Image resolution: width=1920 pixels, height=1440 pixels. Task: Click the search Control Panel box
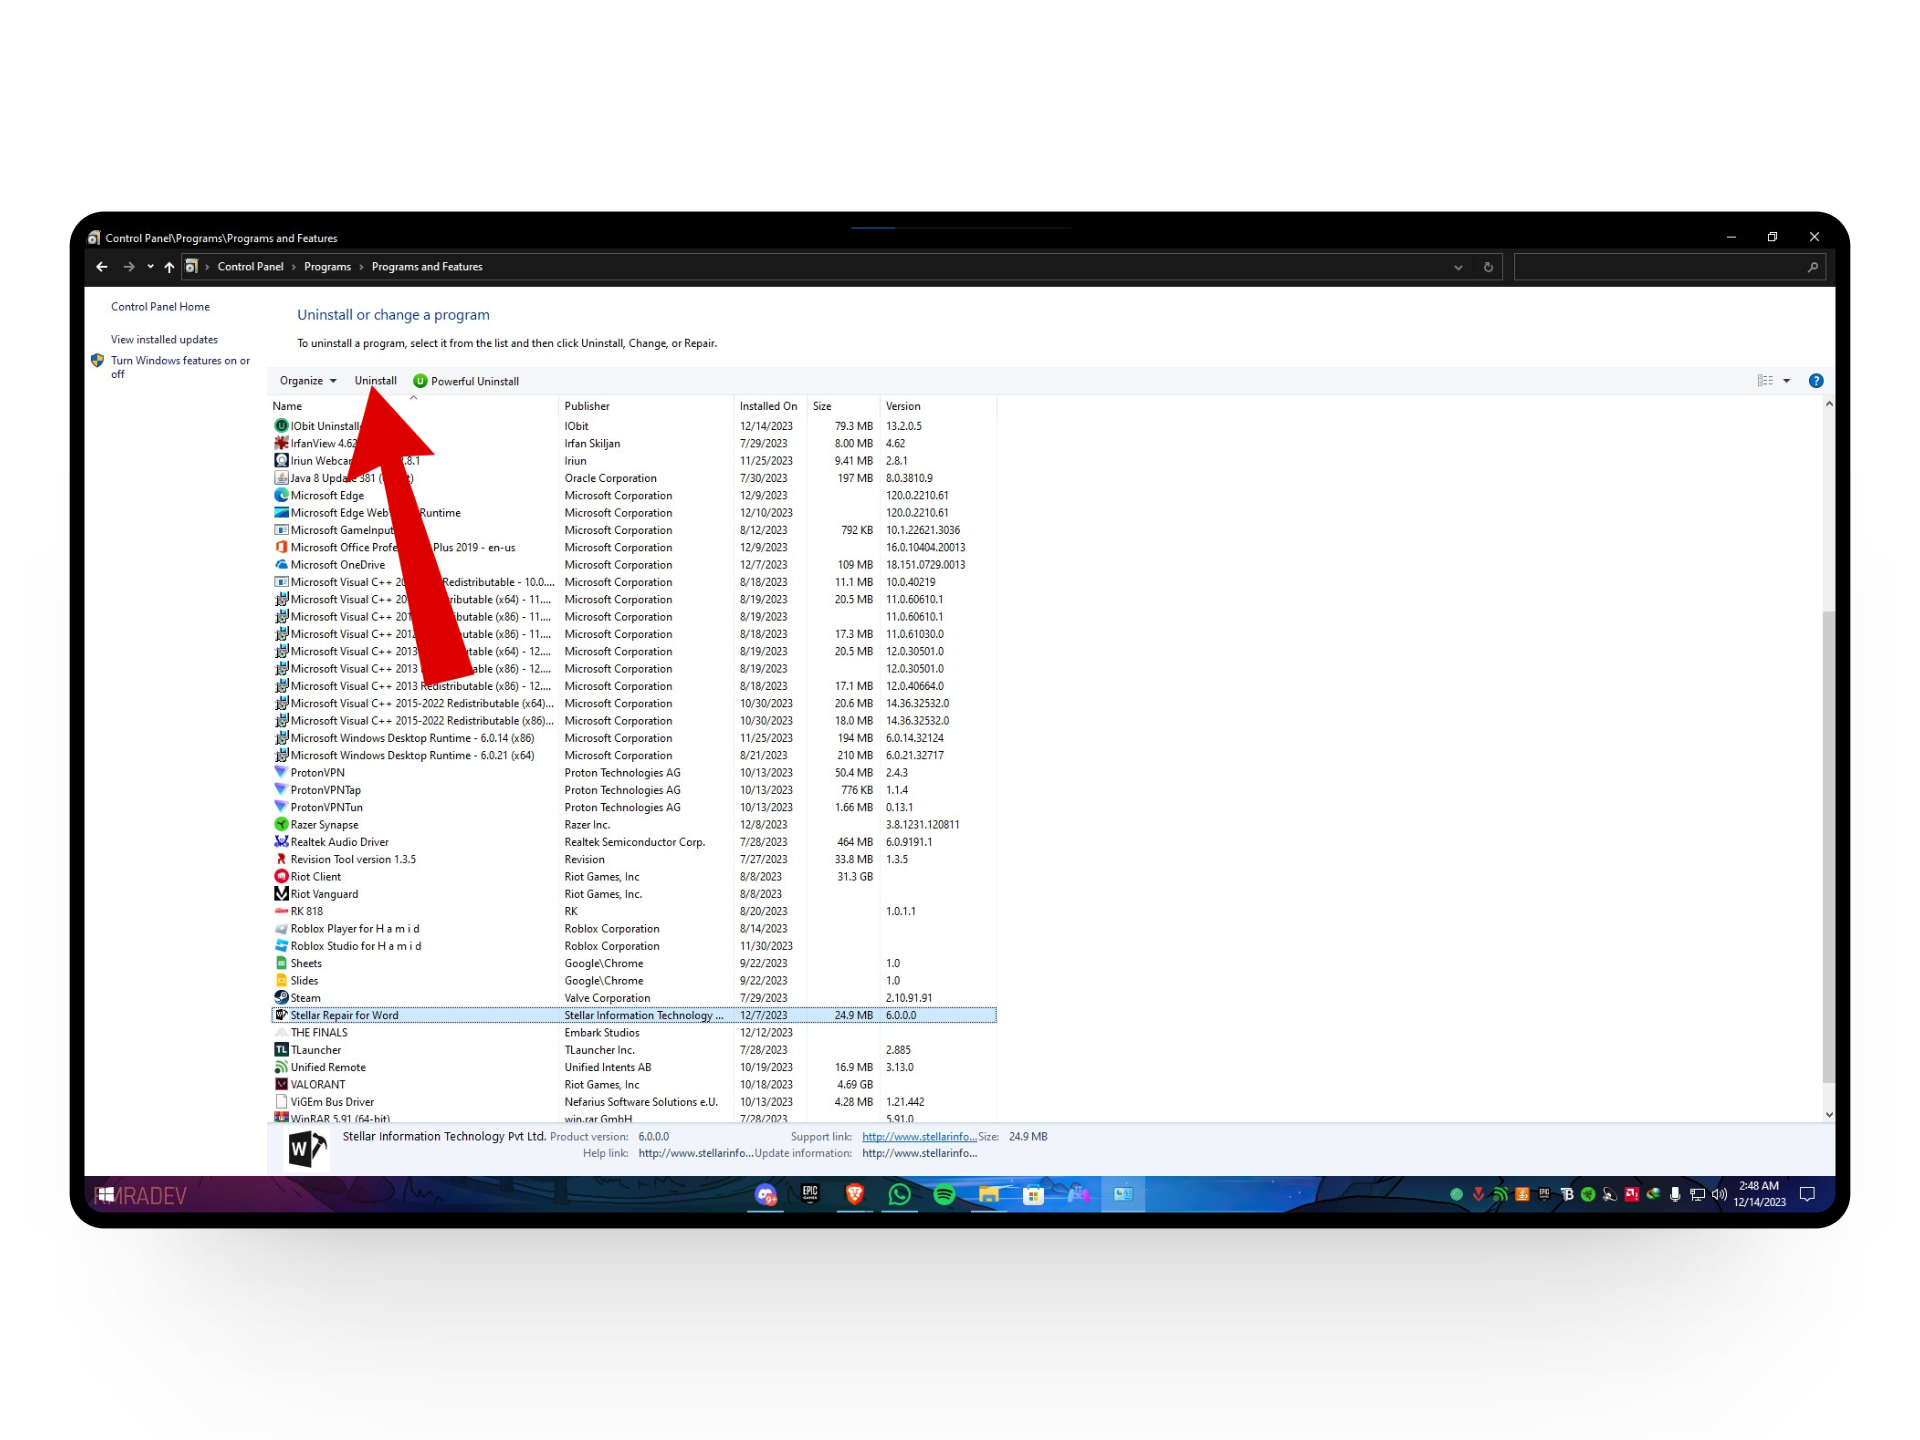(x=1660, y=267)
